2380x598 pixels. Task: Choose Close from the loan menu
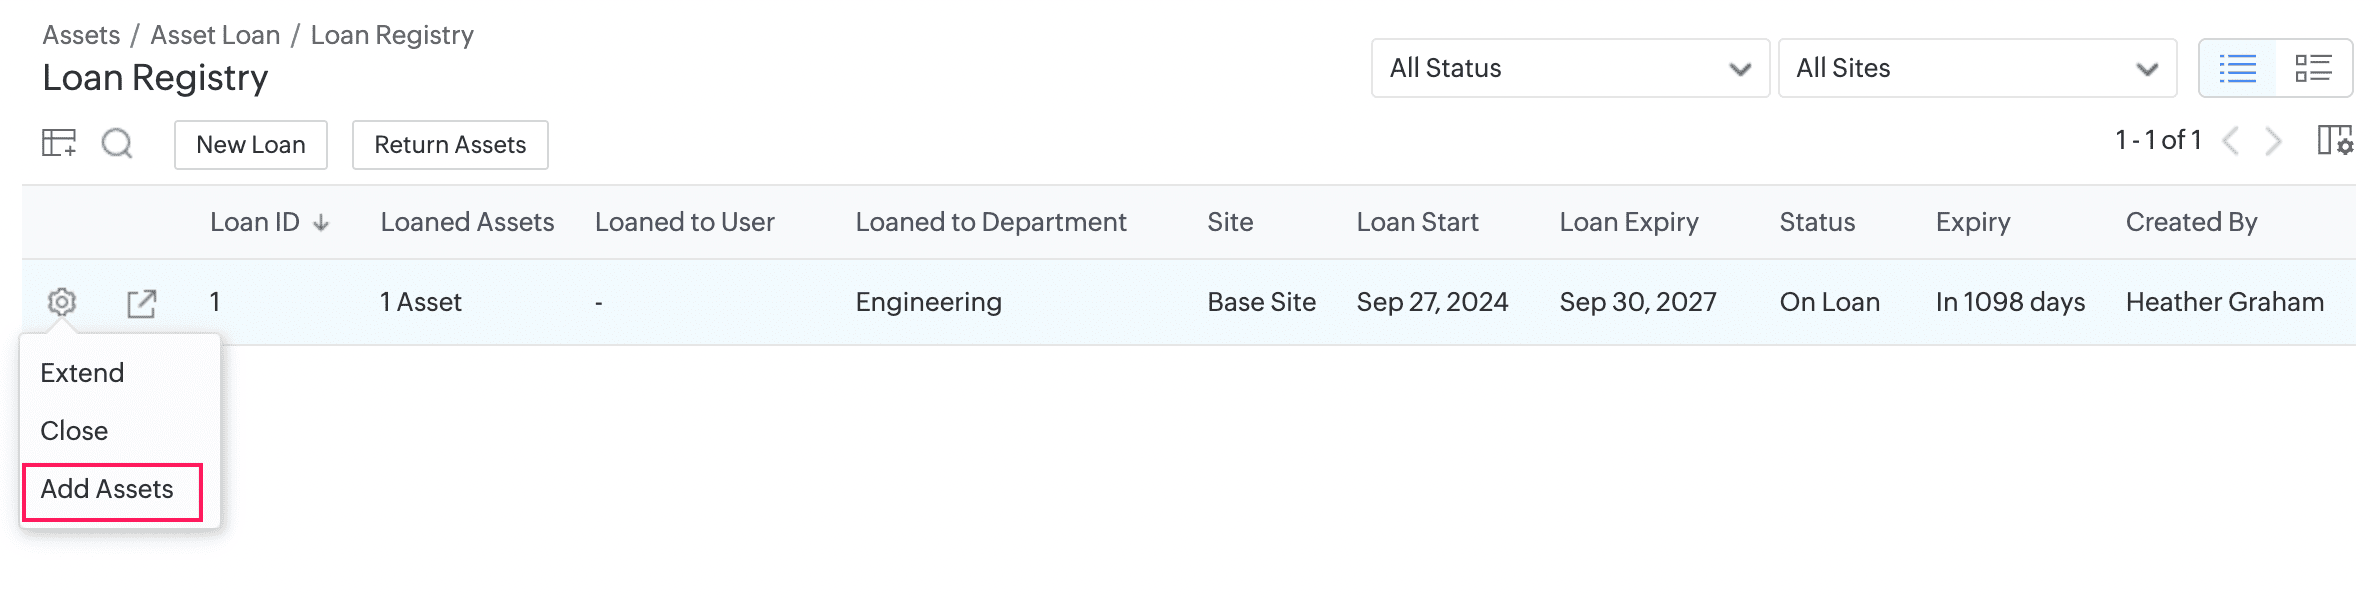(74, 431)
